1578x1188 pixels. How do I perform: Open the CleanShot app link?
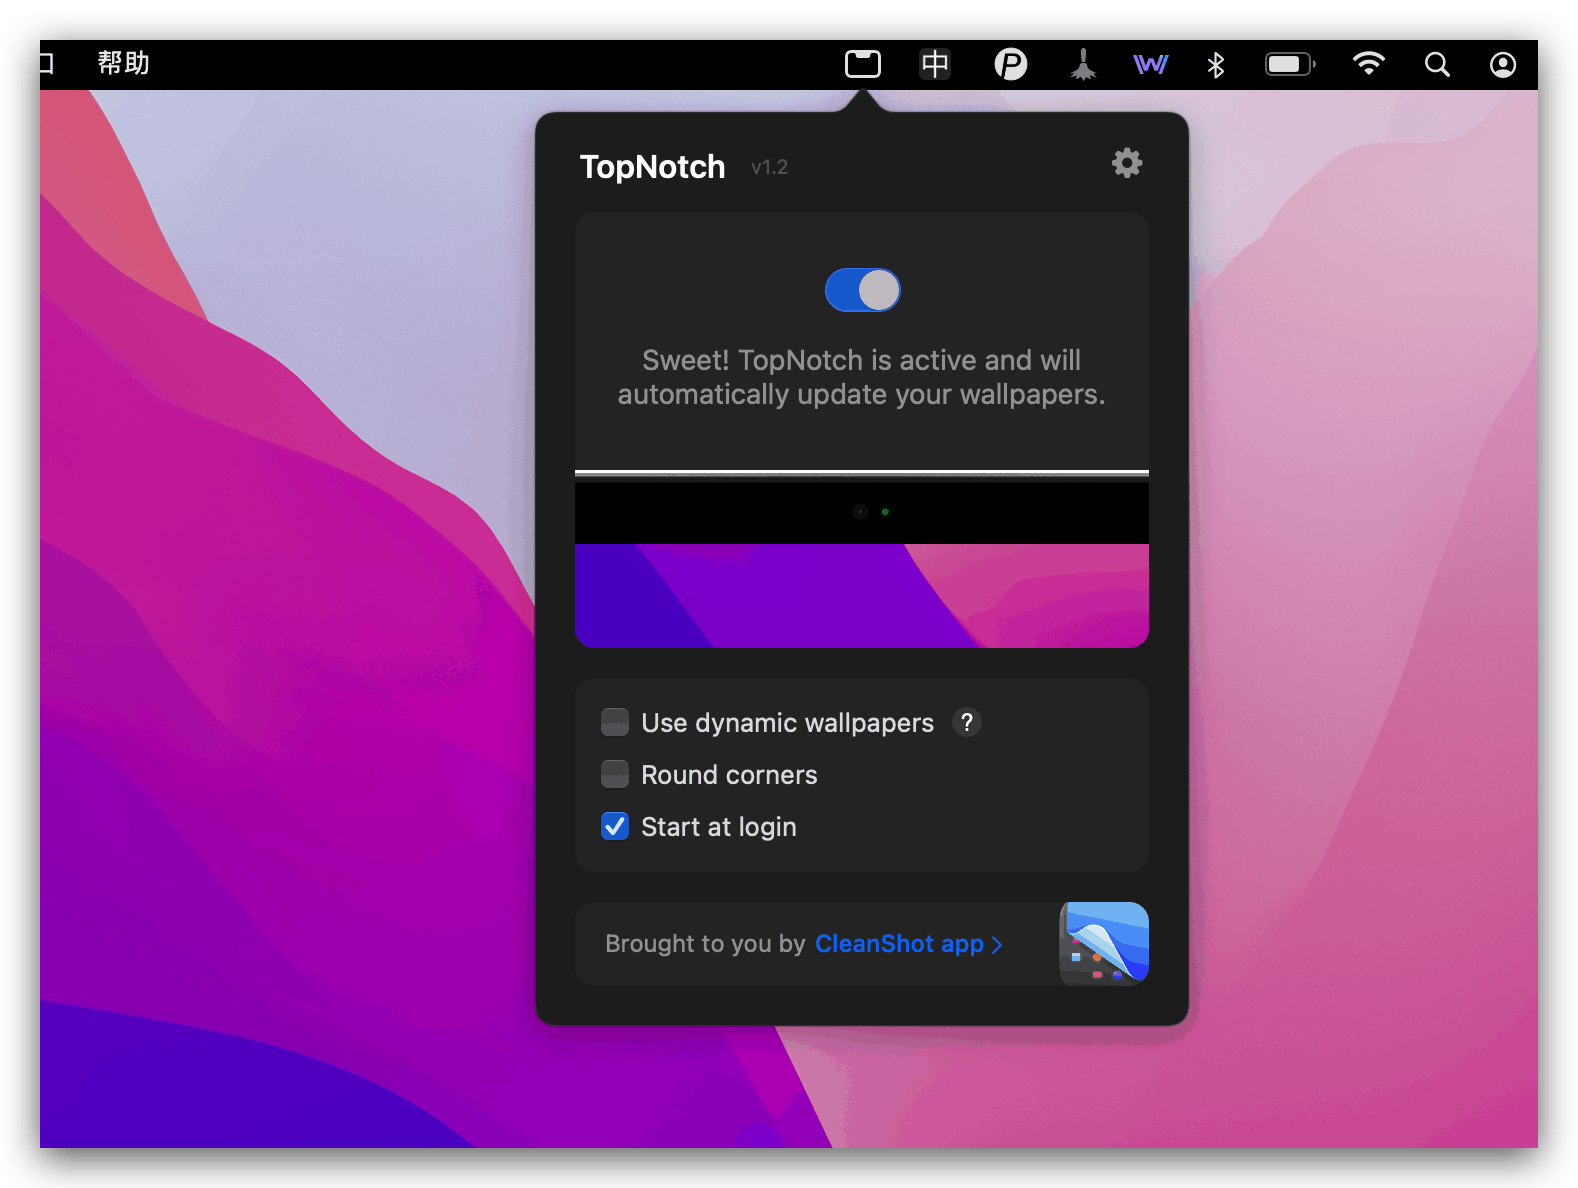click(x=908, y=944)
